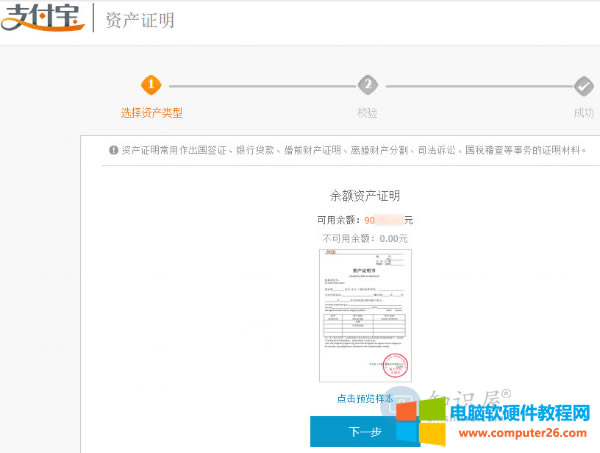This screenshot has width=600, height=453.
Task: Select step 1 diamond icon
Action: click(x=151, y=85)
